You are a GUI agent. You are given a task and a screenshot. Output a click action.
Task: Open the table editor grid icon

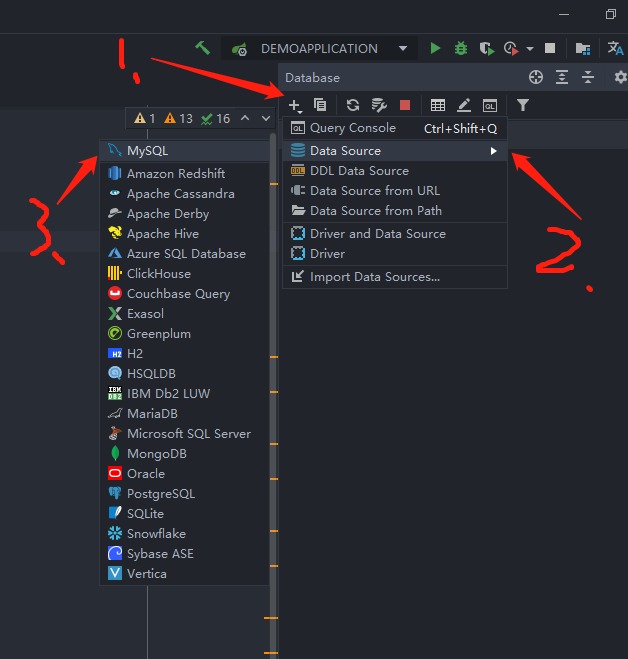tap(438, 105)
